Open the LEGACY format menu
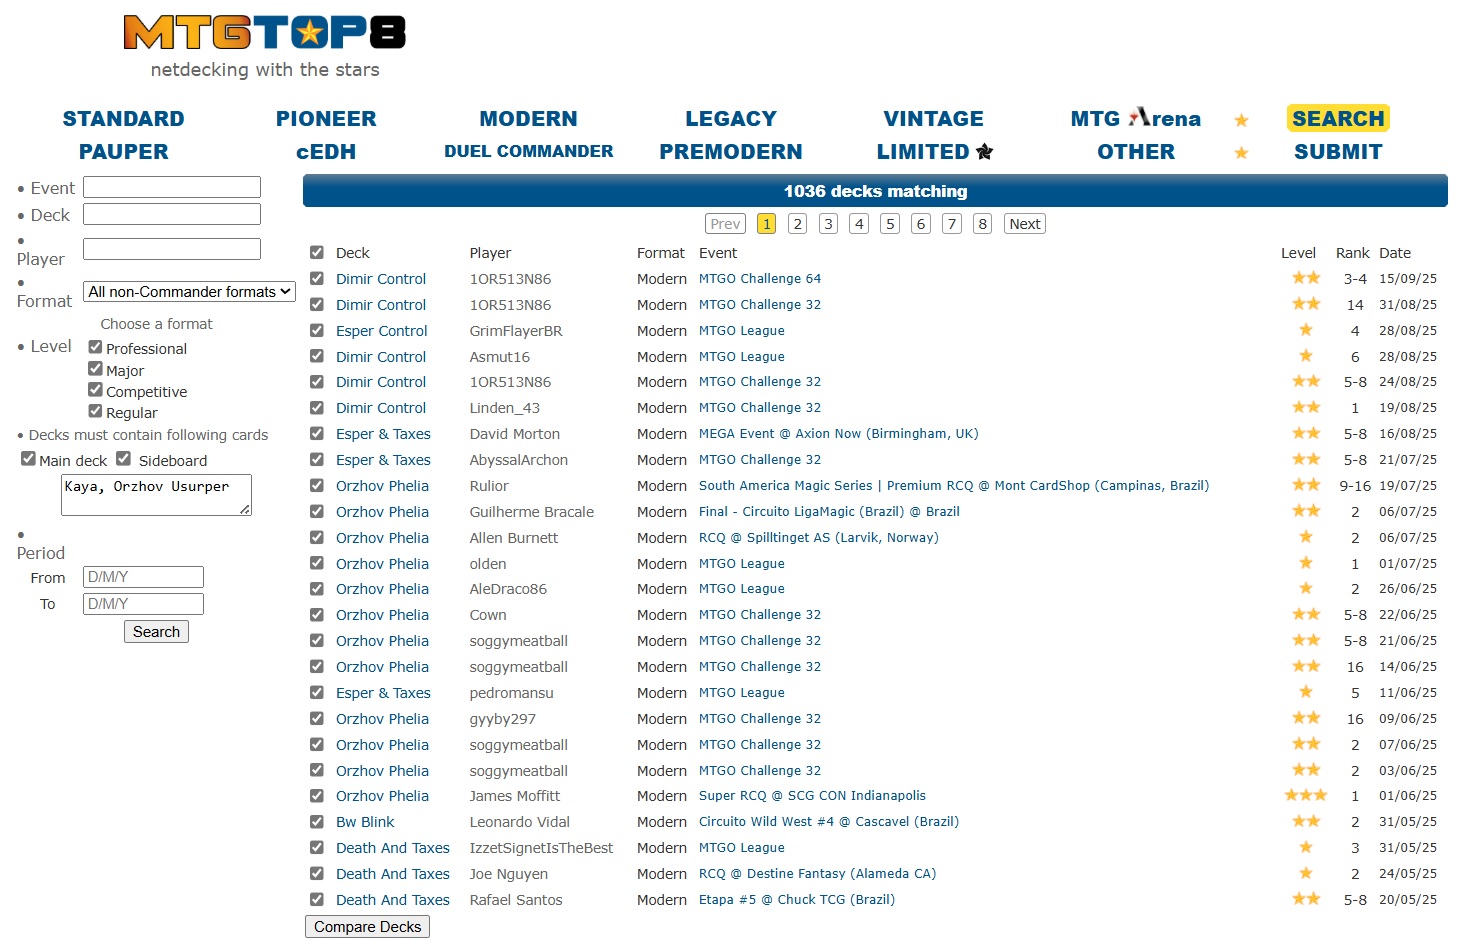Image resolution: width=1471 pixels, height=940 pixels. point(731,119)
